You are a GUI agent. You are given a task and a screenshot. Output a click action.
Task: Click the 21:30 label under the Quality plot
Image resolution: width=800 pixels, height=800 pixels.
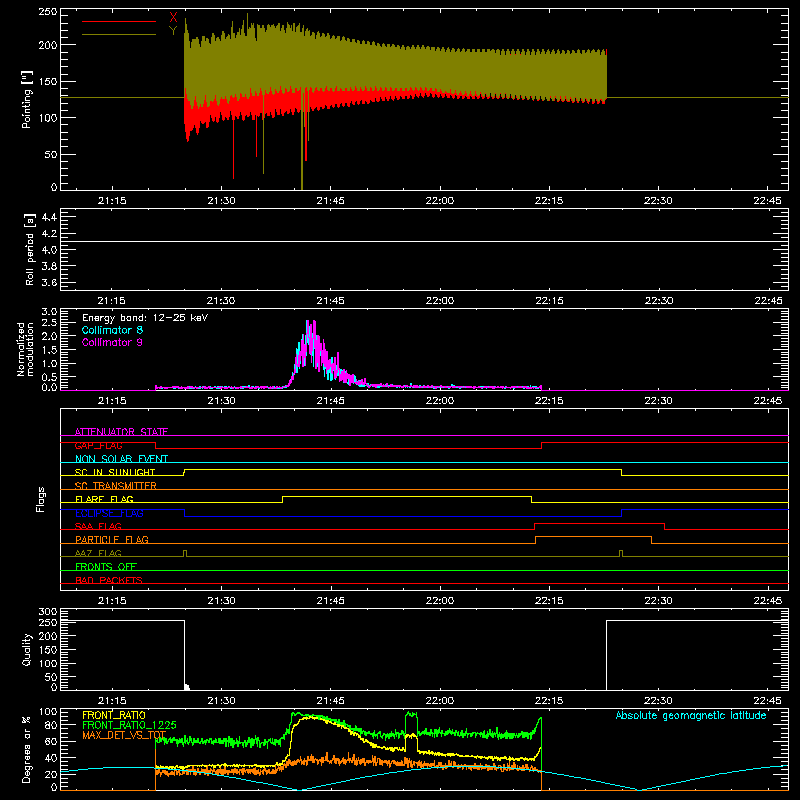(221, 701)
